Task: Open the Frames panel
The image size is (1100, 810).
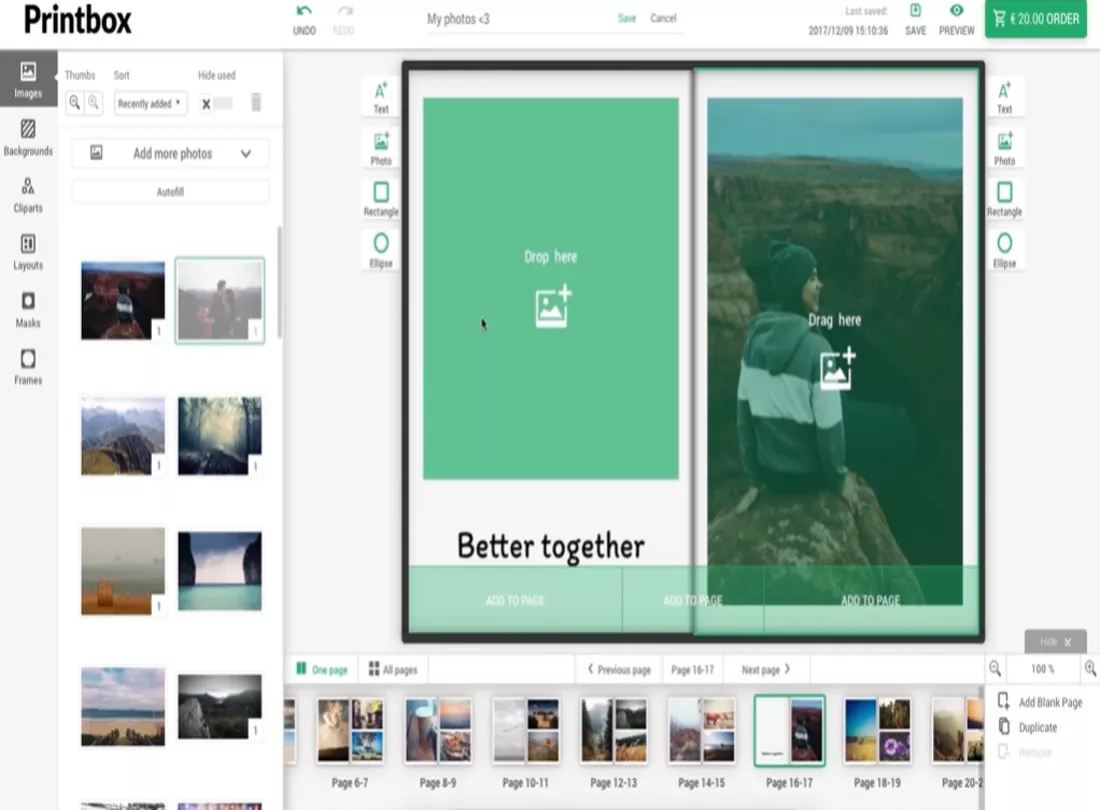Action: click(28, 365)
